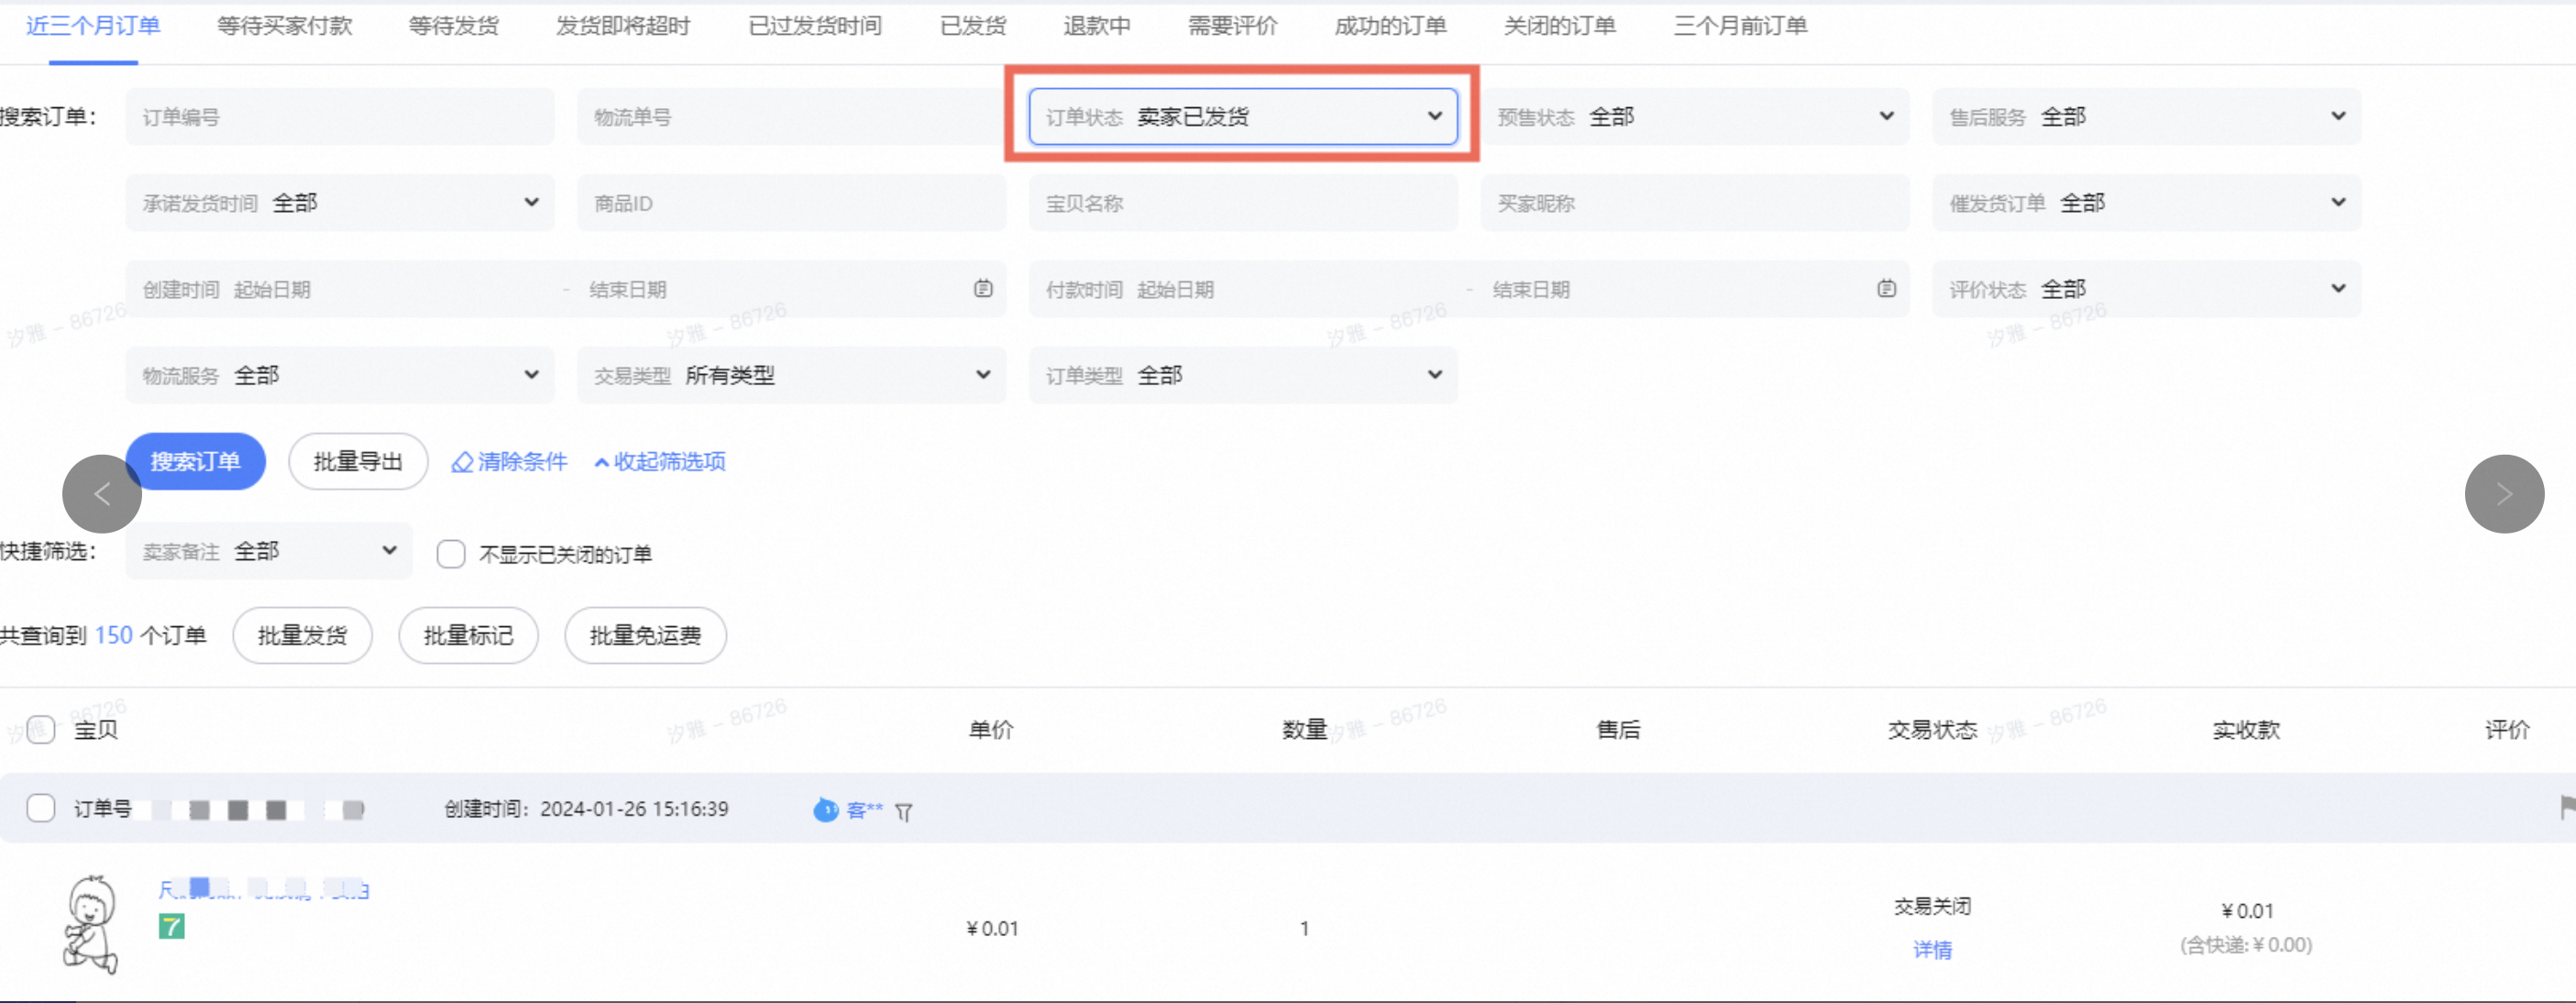This screenshot has height=1003, width=2576.
Task: Focus the 买家昵称 input field
Action: coord(1695,203)
